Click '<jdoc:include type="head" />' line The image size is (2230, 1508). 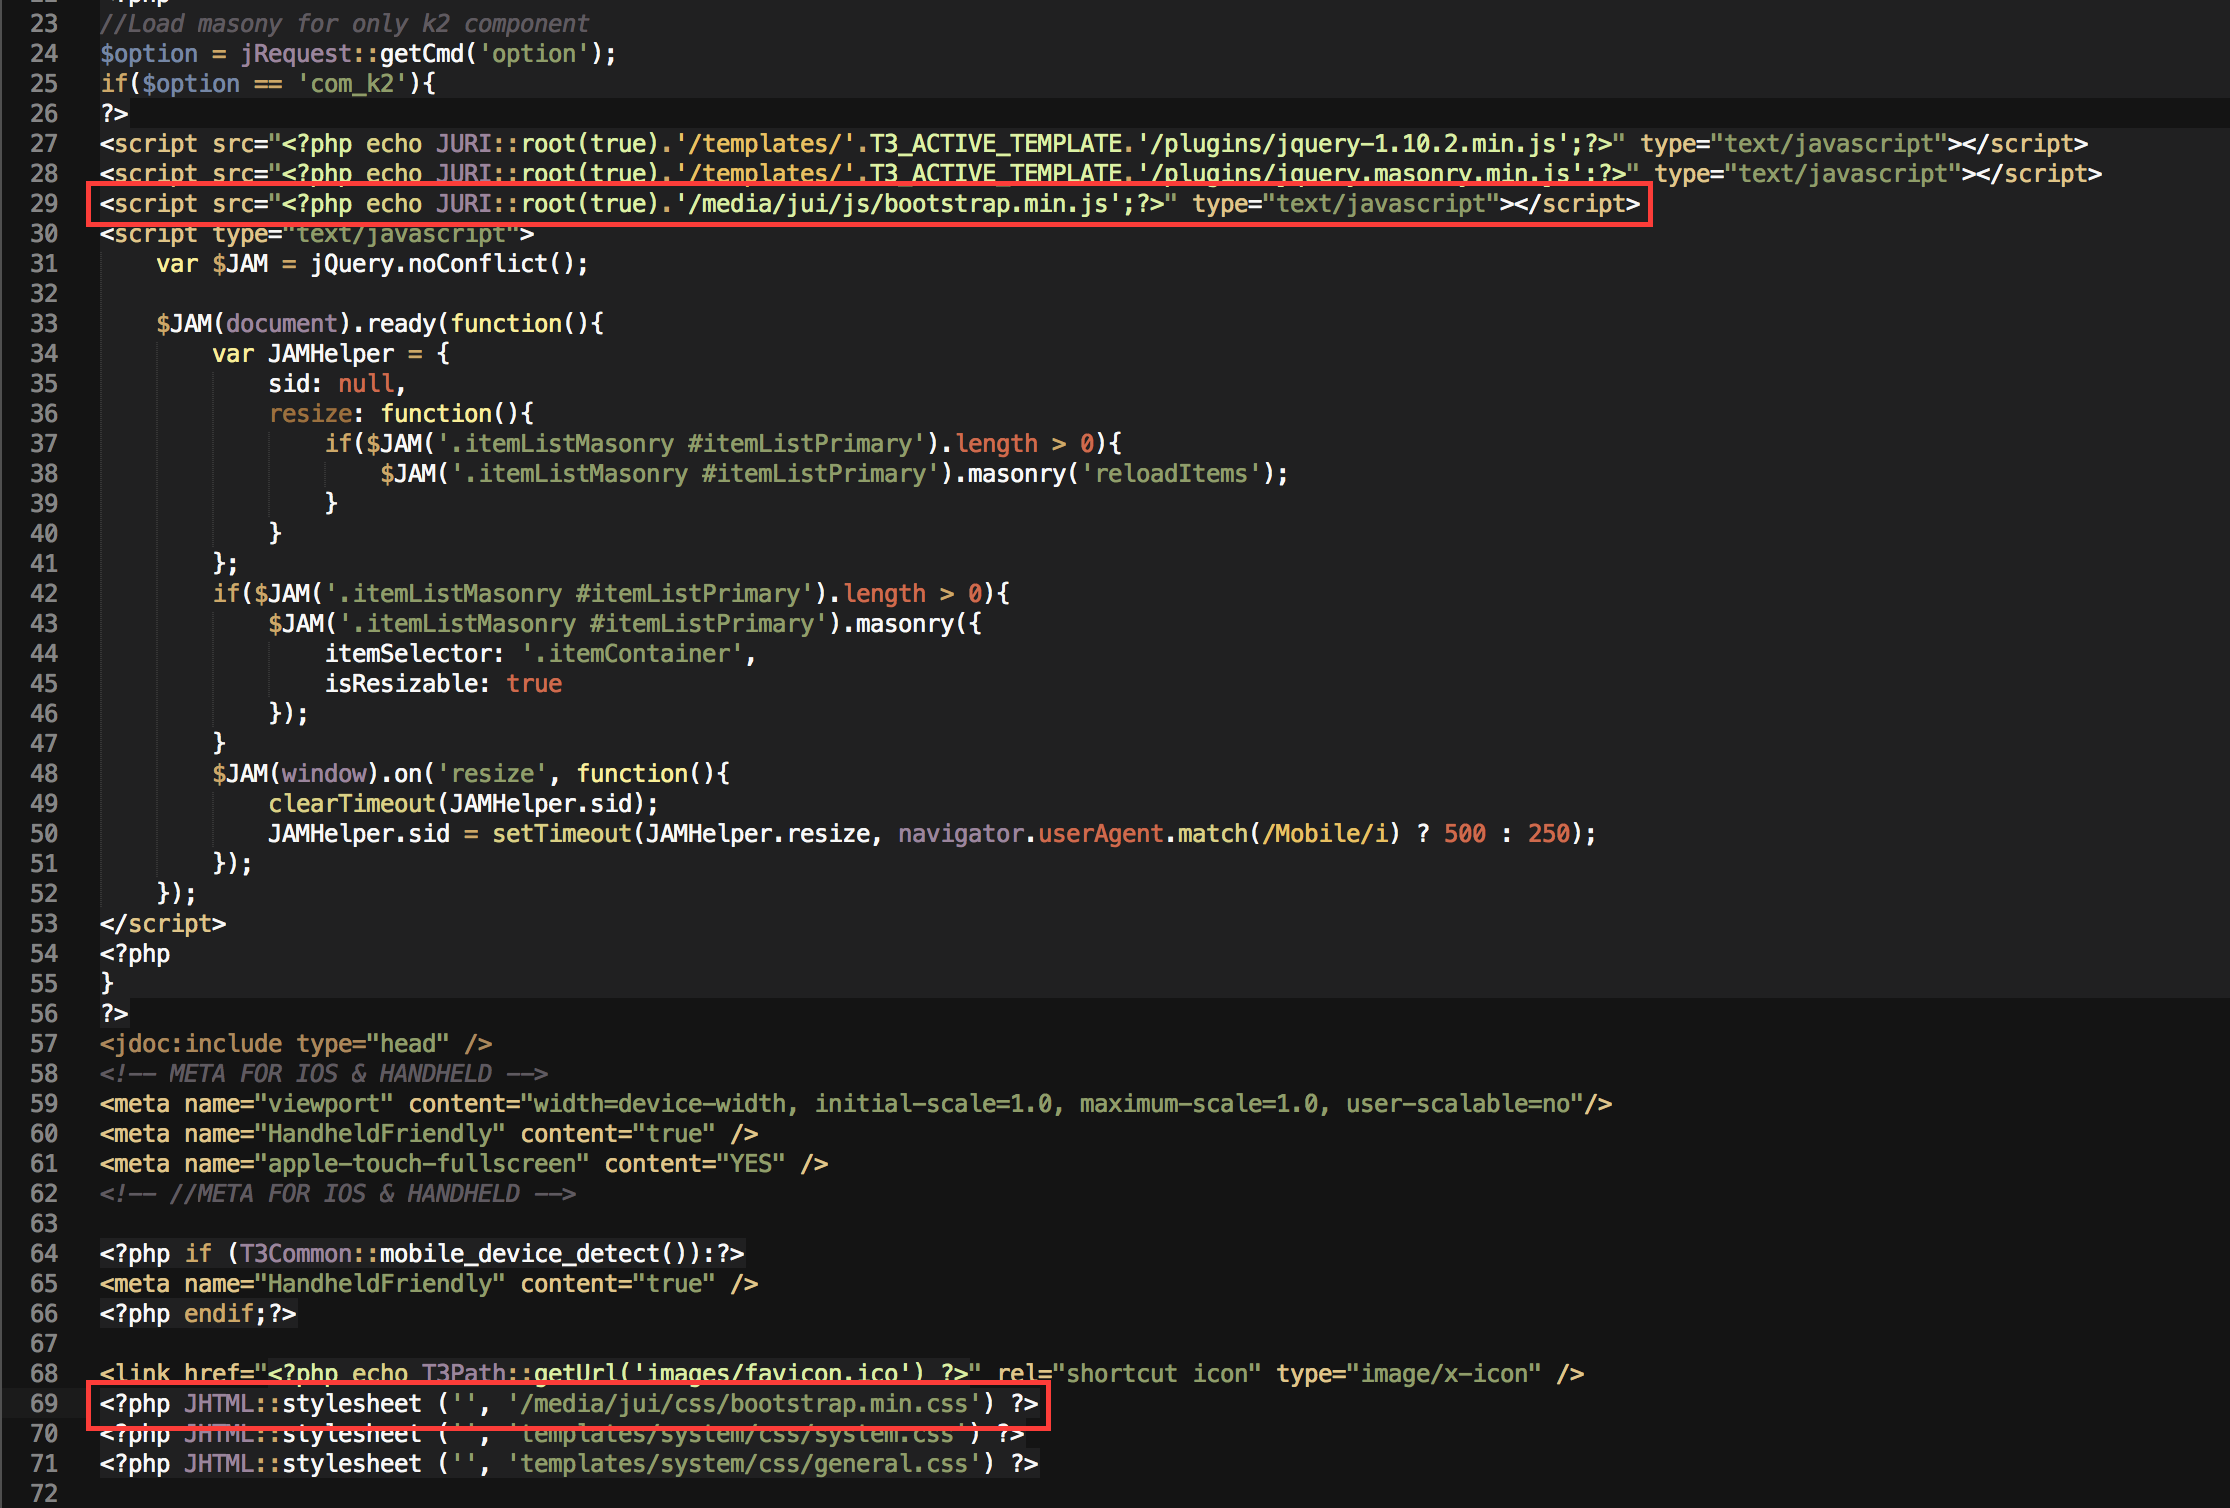pyautogui.click(x=296, y=1044)
